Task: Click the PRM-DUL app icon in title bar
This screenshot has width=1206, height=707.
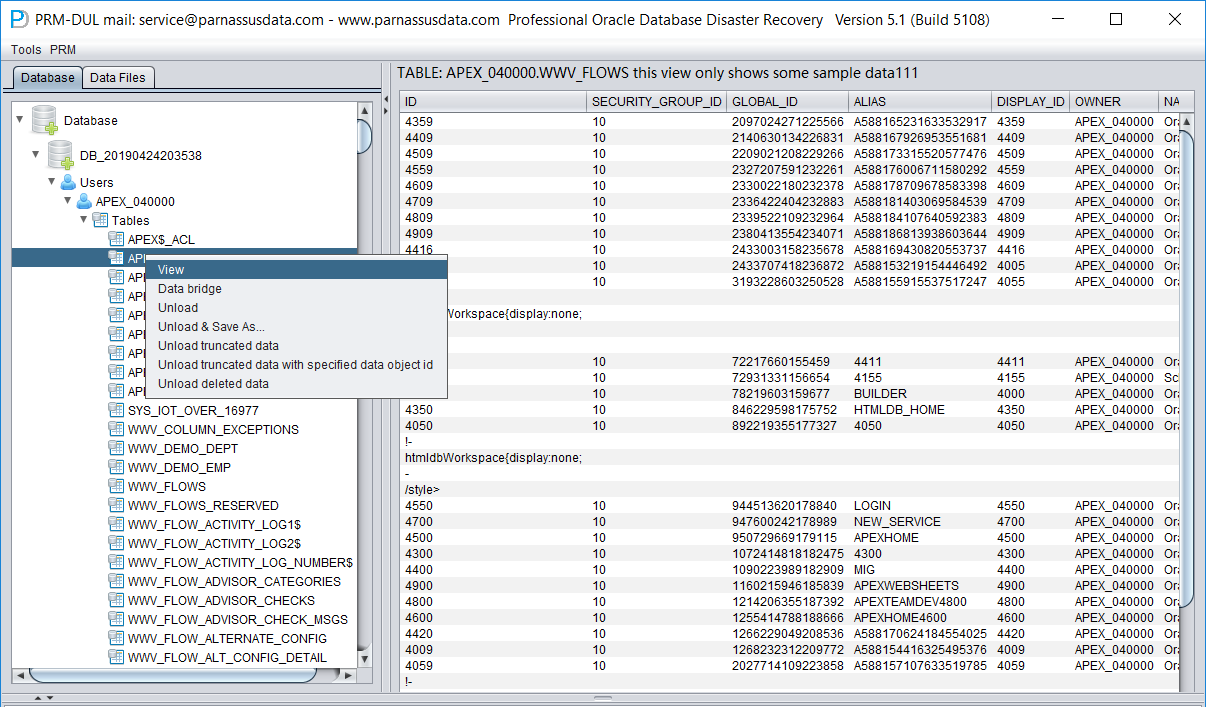Action: coord(18,19)
